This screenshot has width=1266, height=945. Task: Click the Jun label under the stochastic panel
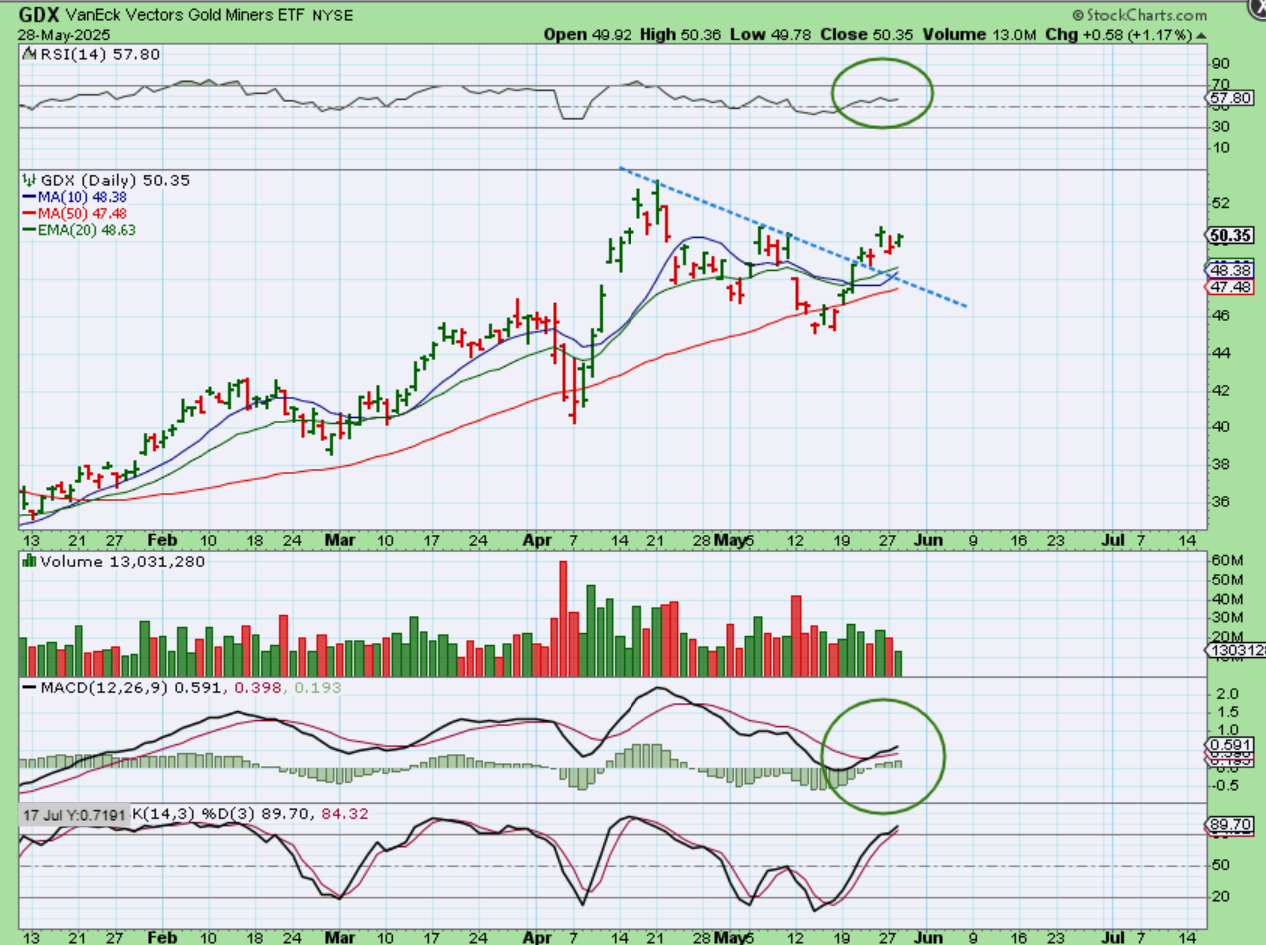tap(930, 937)
